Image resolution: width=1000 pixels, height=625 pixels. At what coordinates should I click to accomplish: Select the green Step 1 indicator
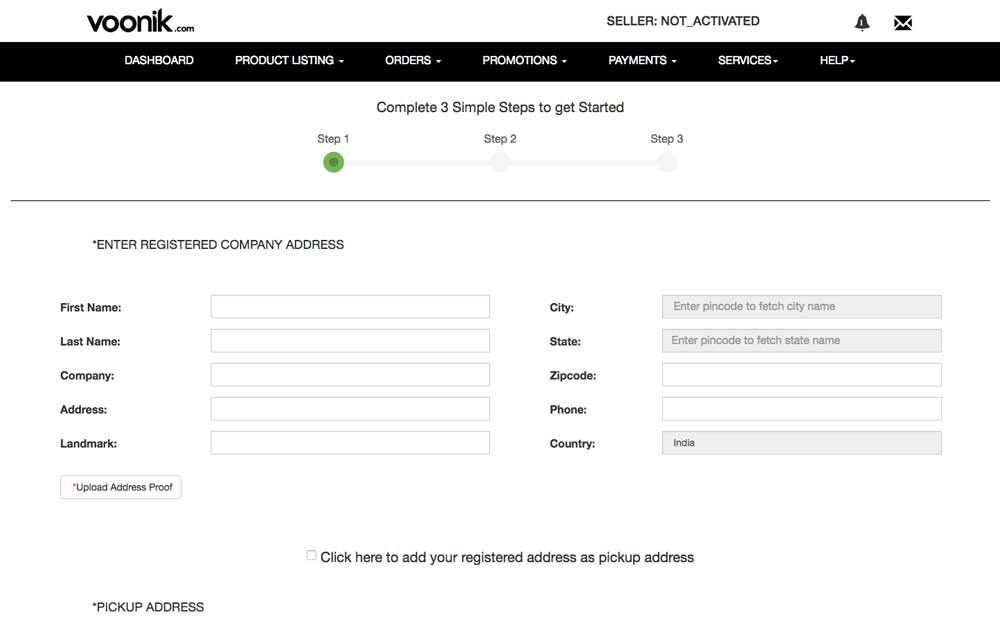(x=333, y=162)
